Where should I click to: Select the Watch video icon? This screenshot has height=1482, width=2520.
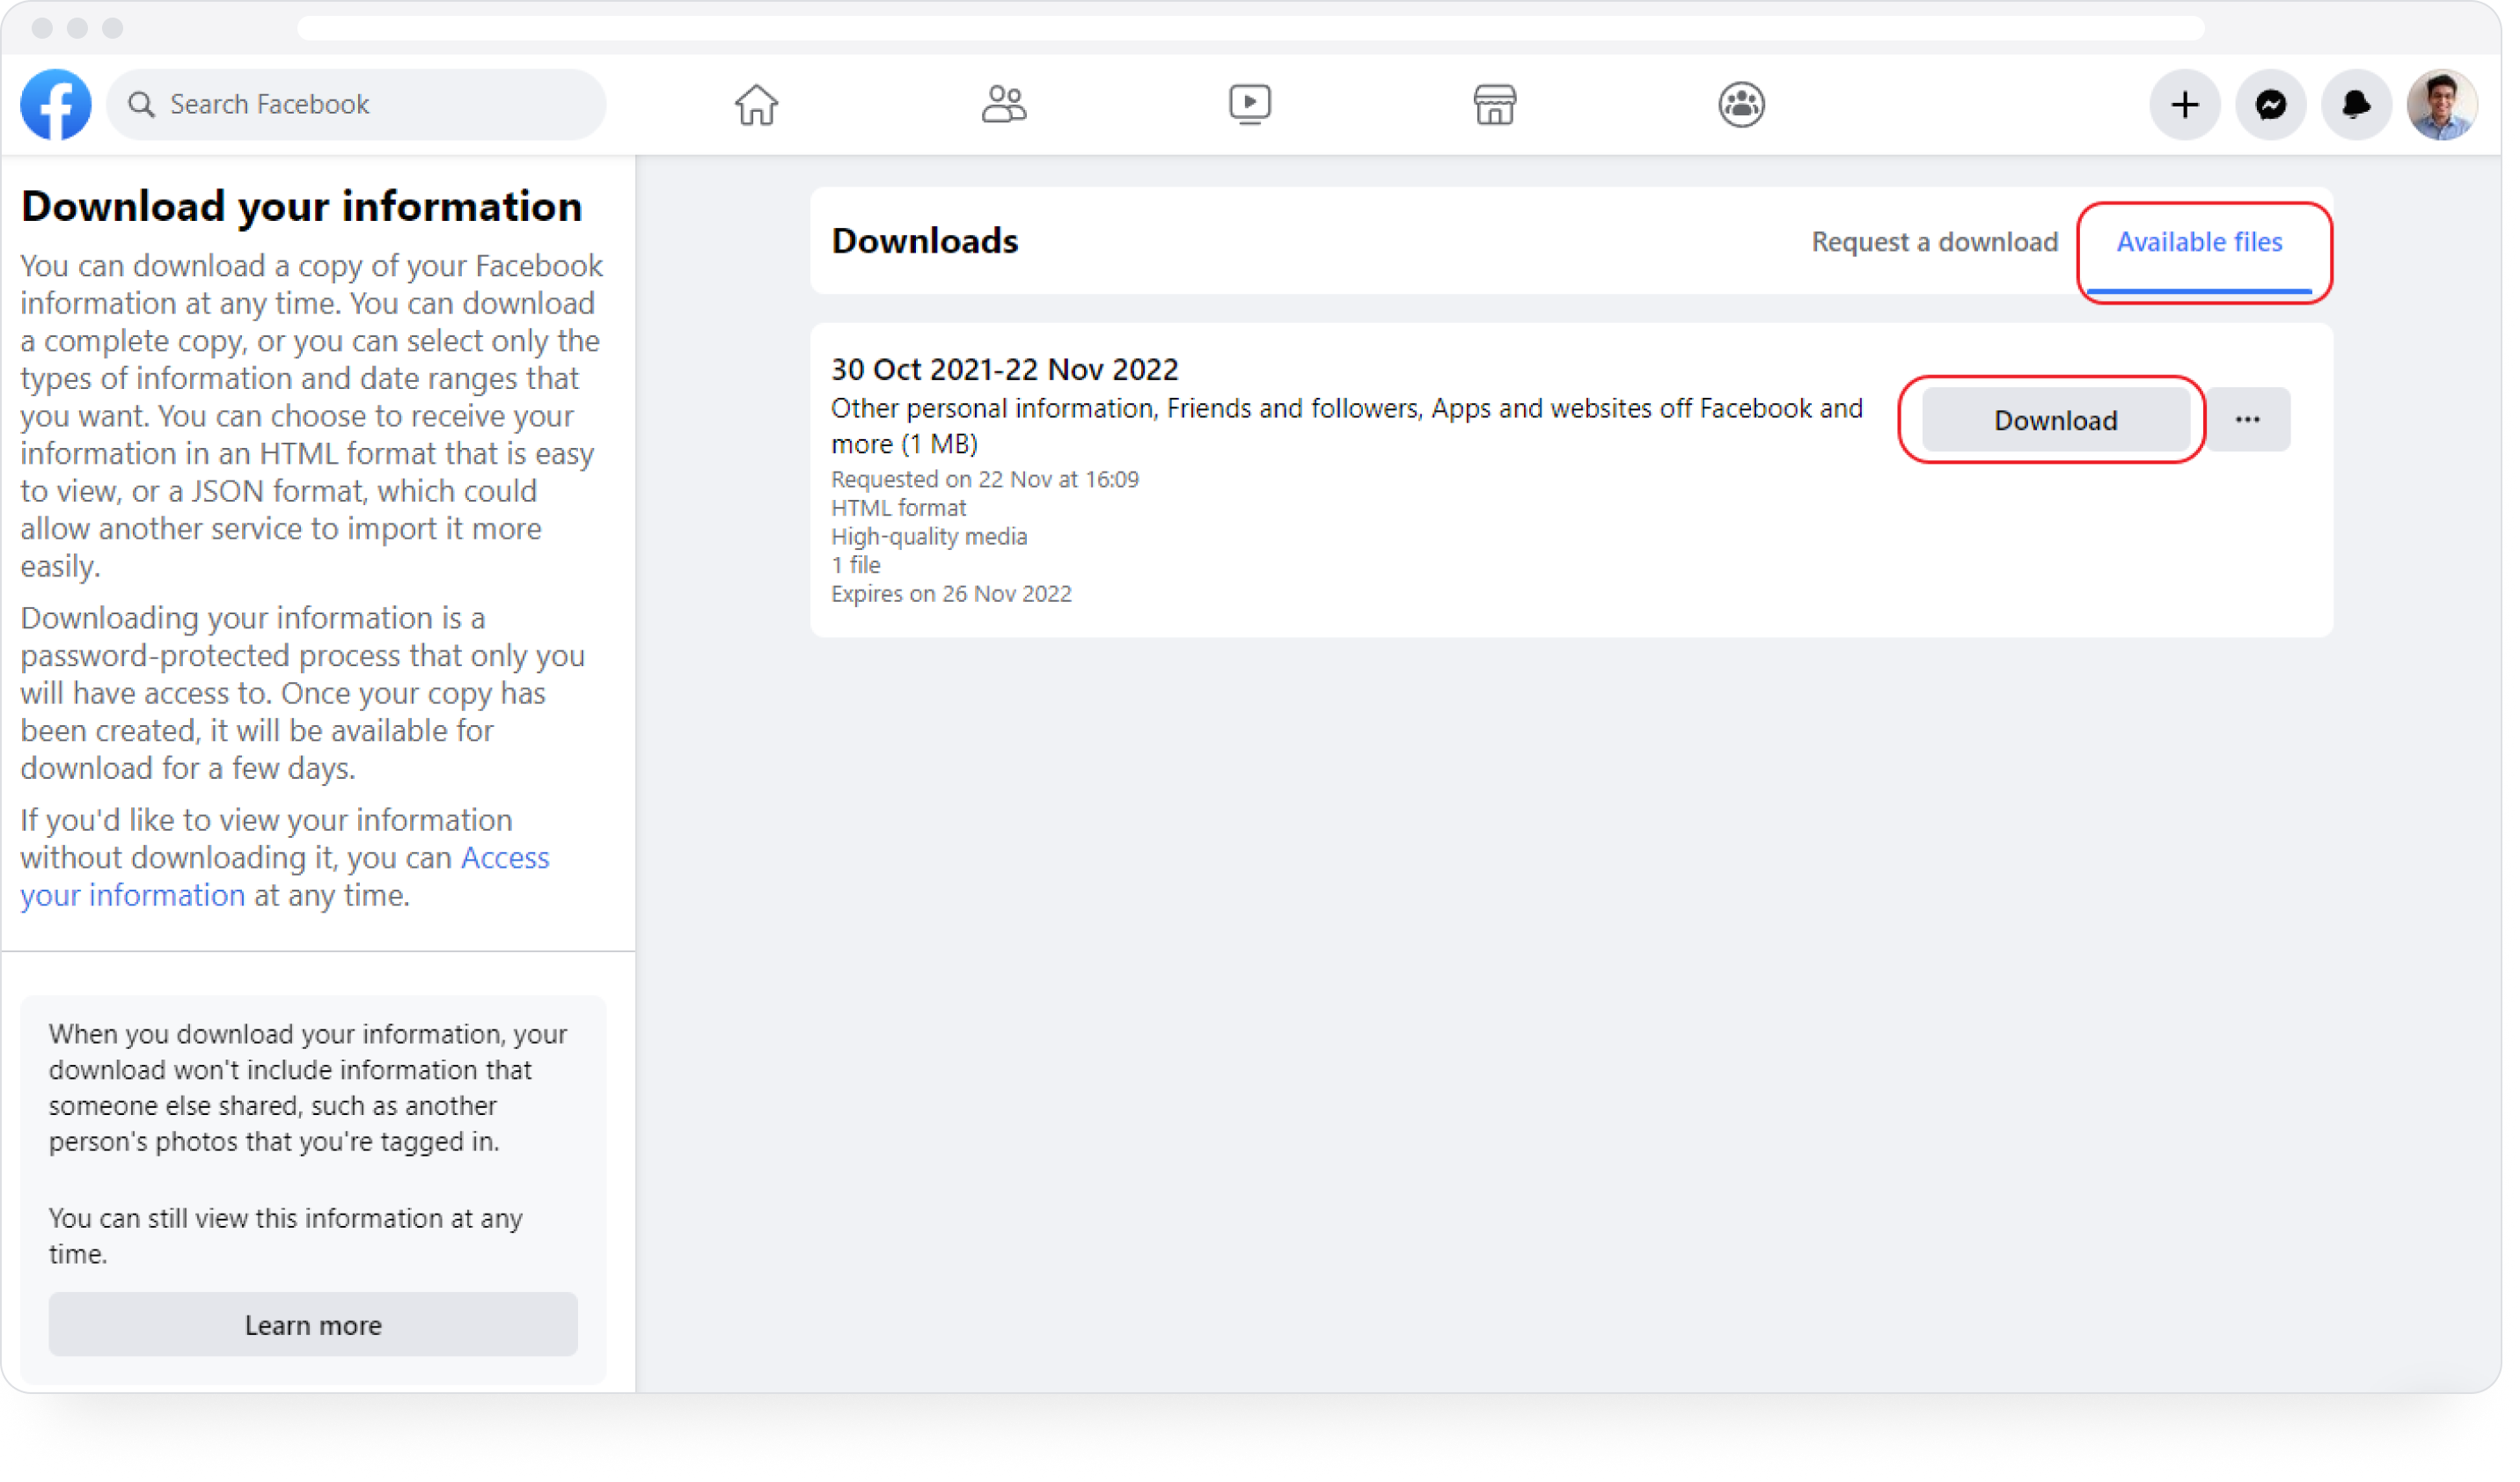pyautogui.click(x=1250, y=104)
